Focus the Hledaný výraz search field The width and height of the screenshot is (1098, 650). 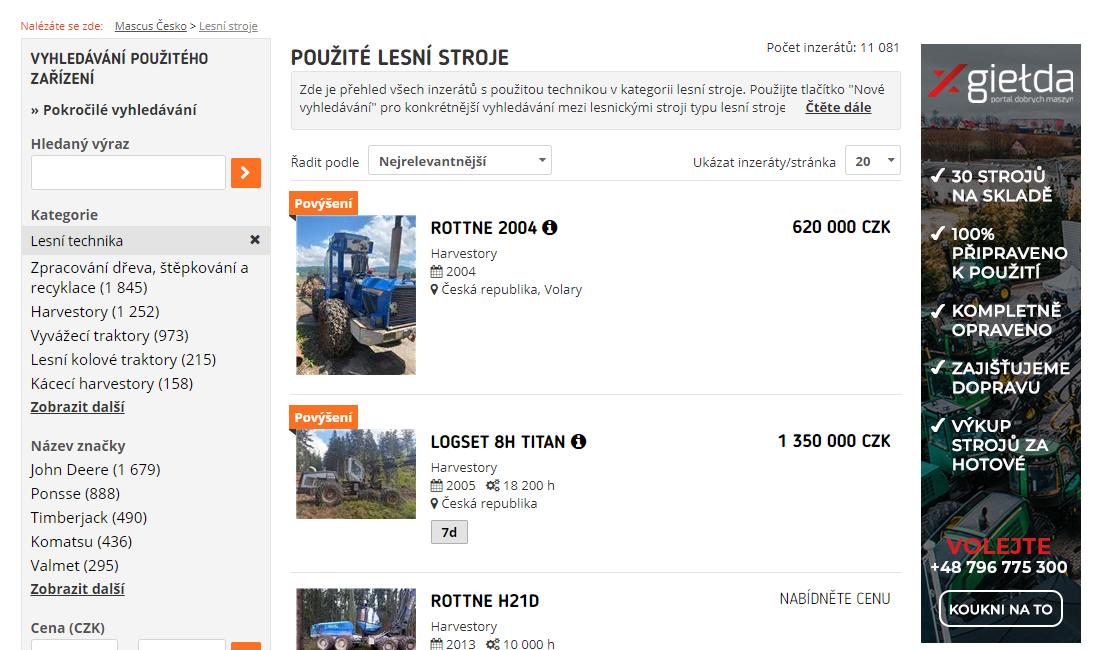128,172
